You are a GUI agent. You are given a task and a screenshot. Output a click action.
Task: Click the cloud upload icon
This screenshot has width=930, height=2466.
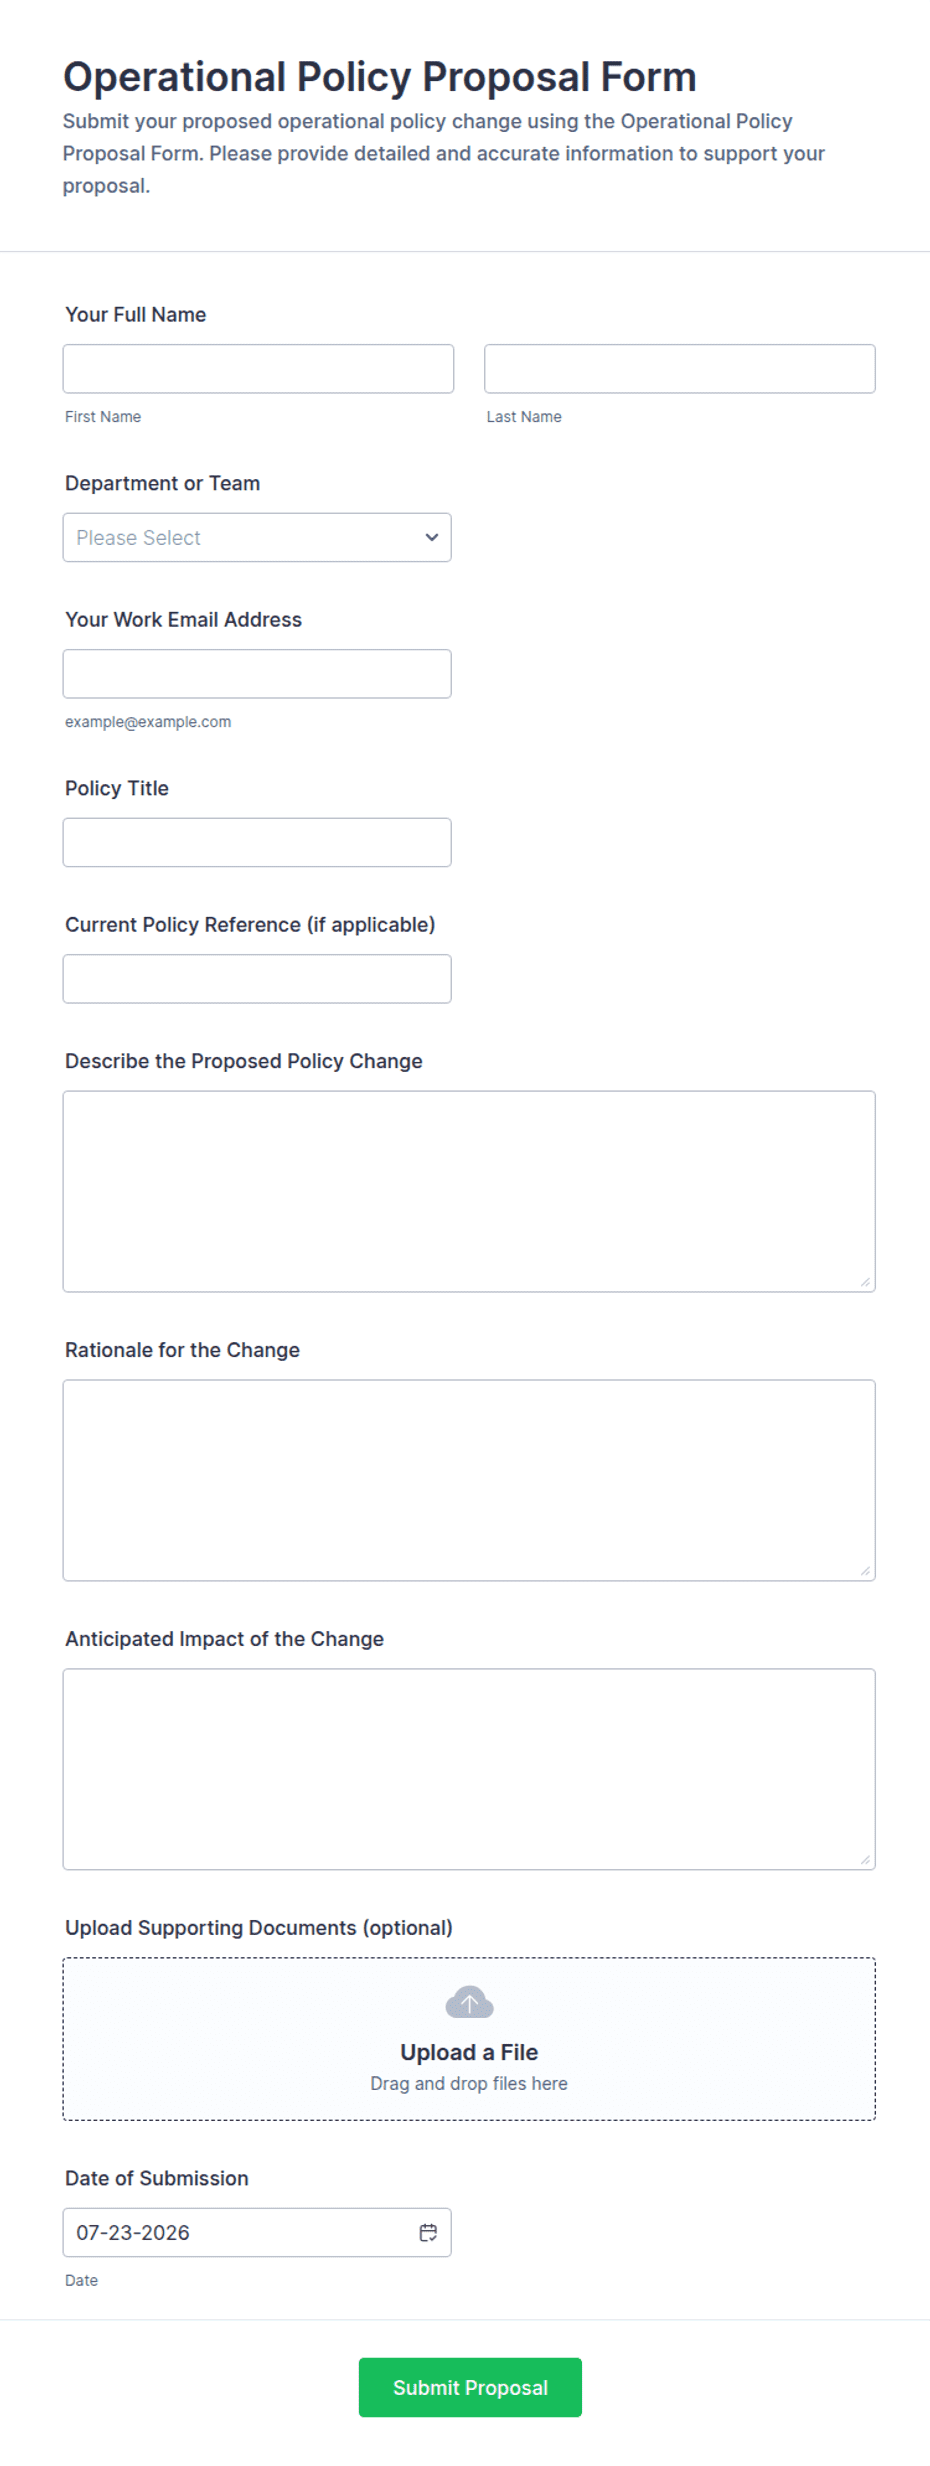click(x=469, y=2002)
